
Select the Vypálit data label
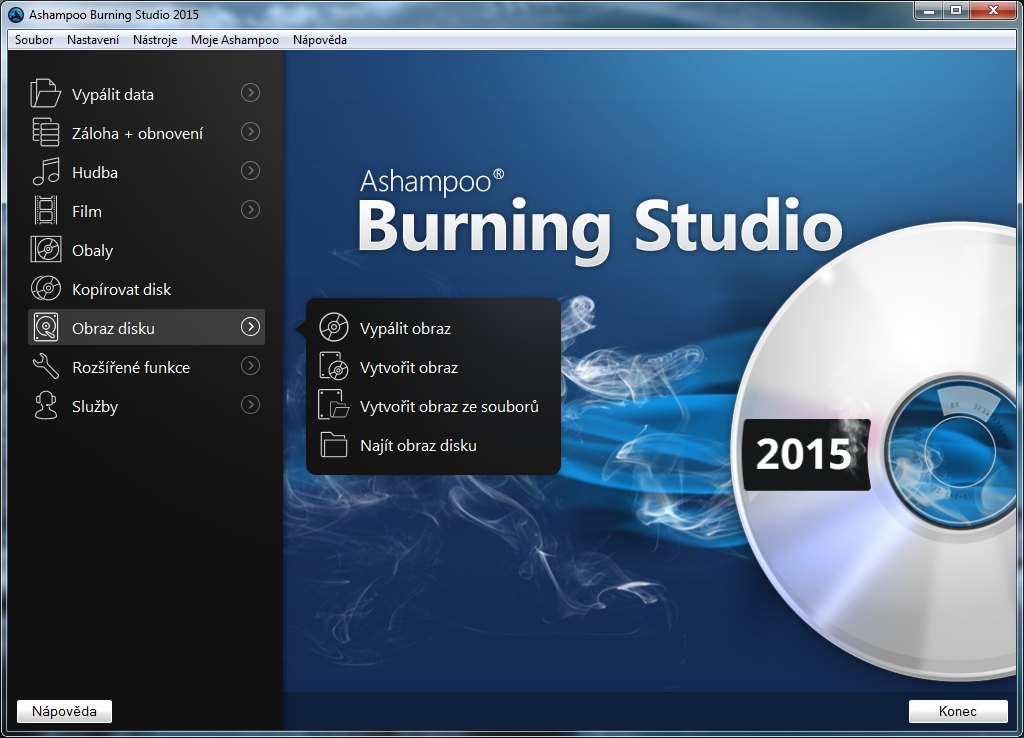pos(112,95)
